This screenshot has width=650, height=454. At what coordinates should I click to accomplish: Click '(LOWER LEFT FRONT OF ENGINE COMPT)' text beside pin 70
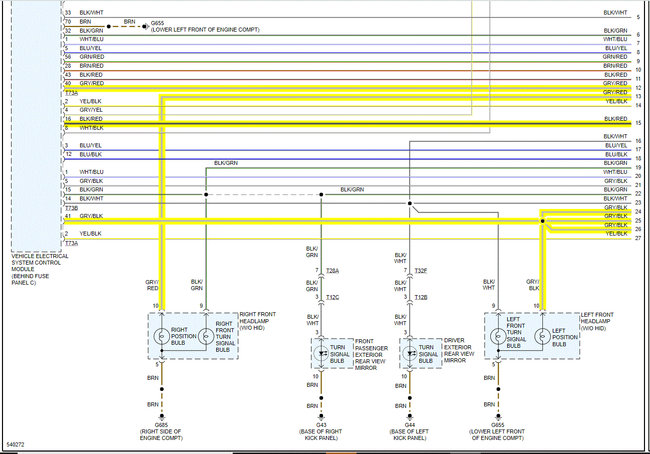pyautogui.click(x=205, y=30)
